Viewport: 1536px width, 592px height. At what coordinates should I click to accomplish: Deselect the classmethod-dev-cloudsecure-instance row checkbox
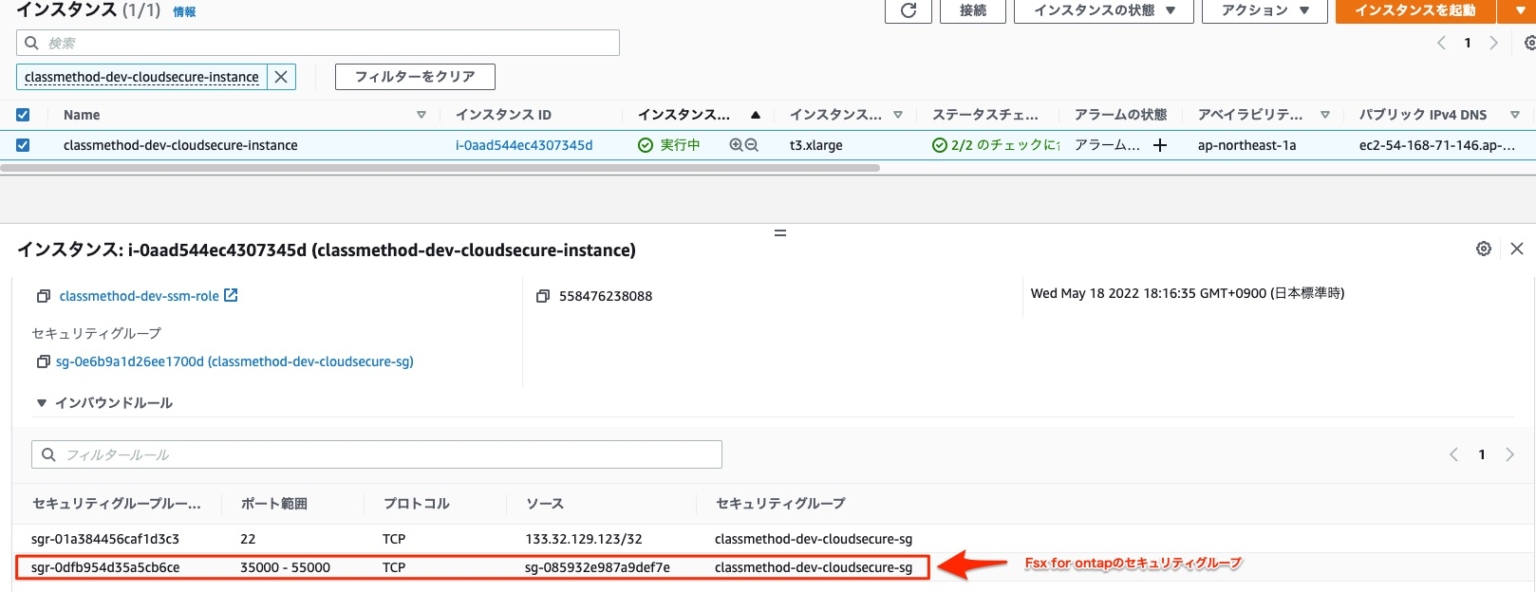(x=22, y=144)
